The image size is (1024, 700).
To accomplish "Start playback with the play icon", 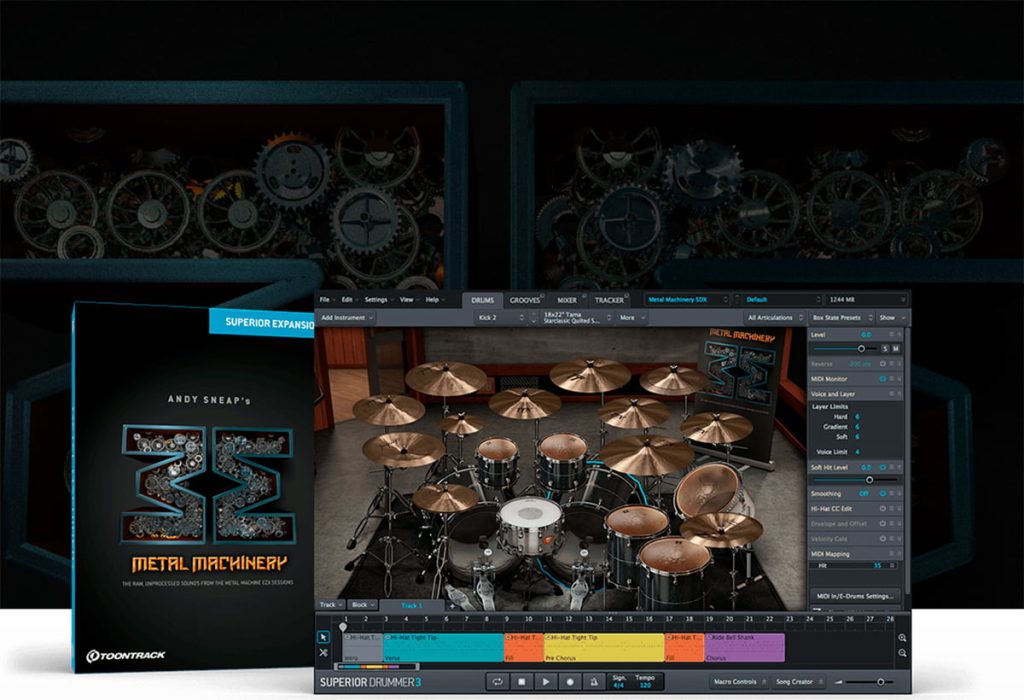I will [545, 682].
